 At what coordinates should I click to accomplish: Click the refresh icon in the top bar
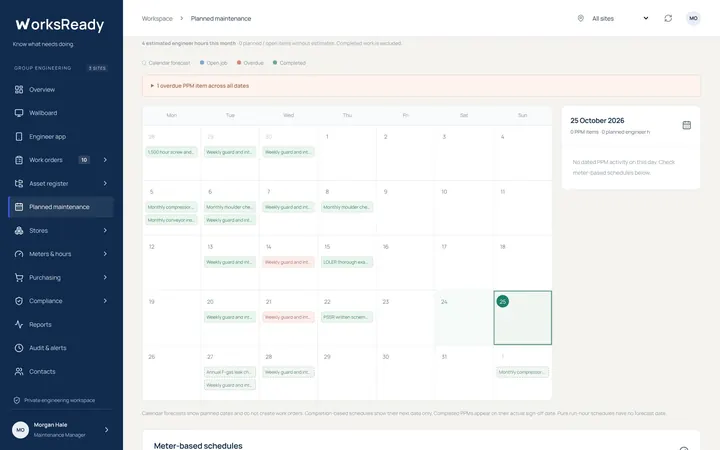tap(668, 18)
